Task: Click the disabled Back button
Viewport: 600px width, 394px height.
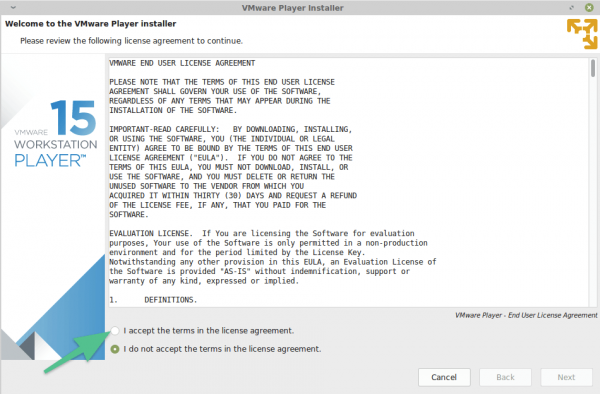Action: click(505, 377)
